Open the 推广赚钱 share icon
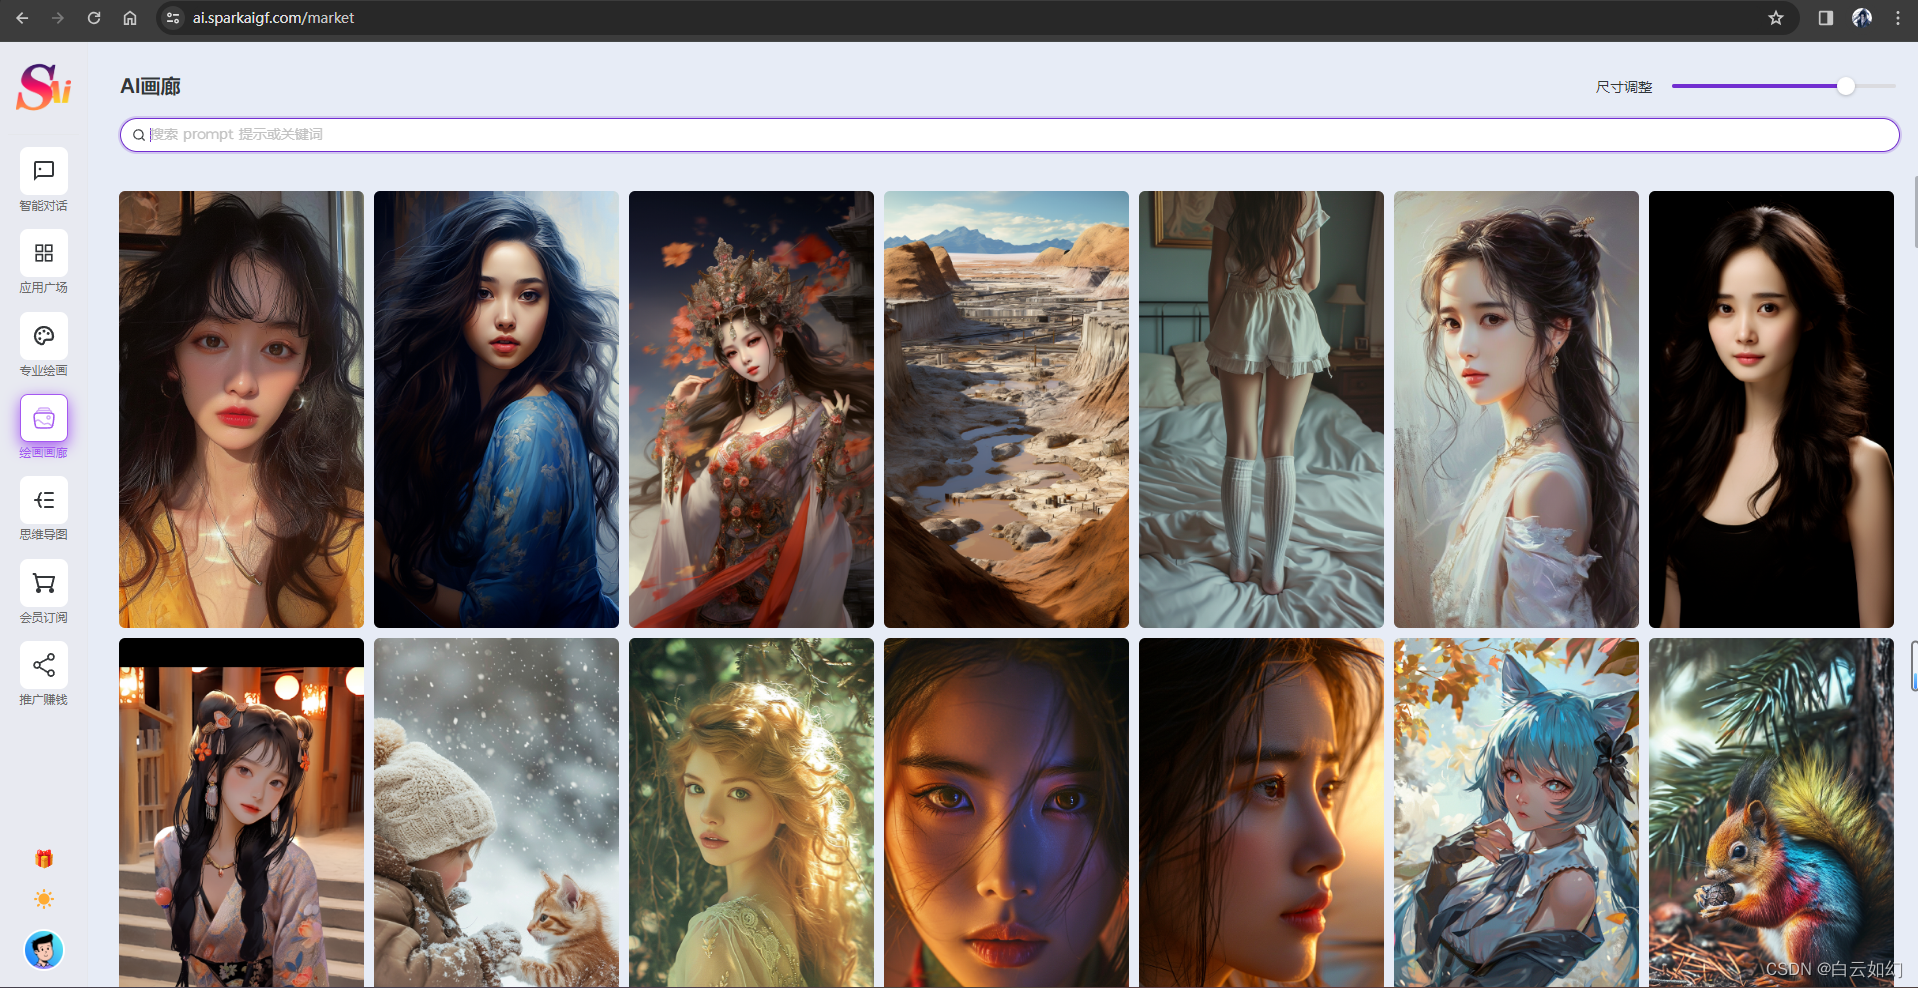1918x988 pixels. point(44,665)
